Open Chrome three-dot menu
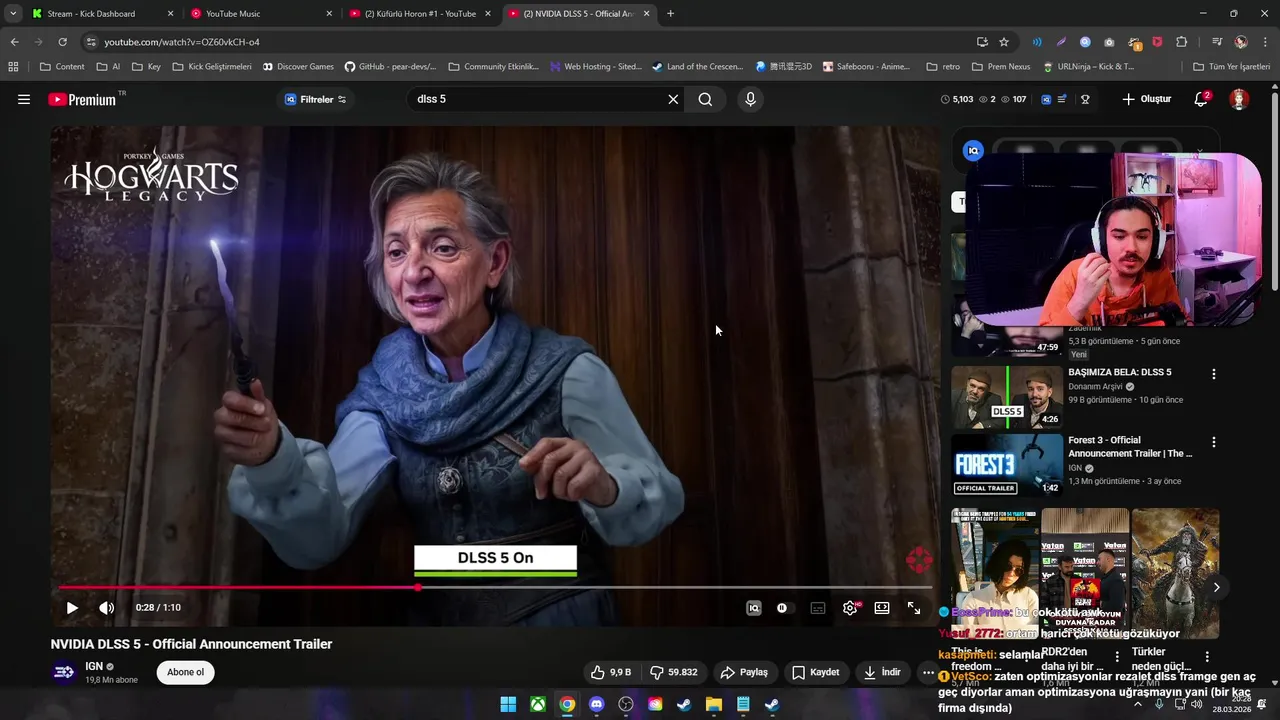Screen dimensions: 1280x720 tap(1264, 42)
